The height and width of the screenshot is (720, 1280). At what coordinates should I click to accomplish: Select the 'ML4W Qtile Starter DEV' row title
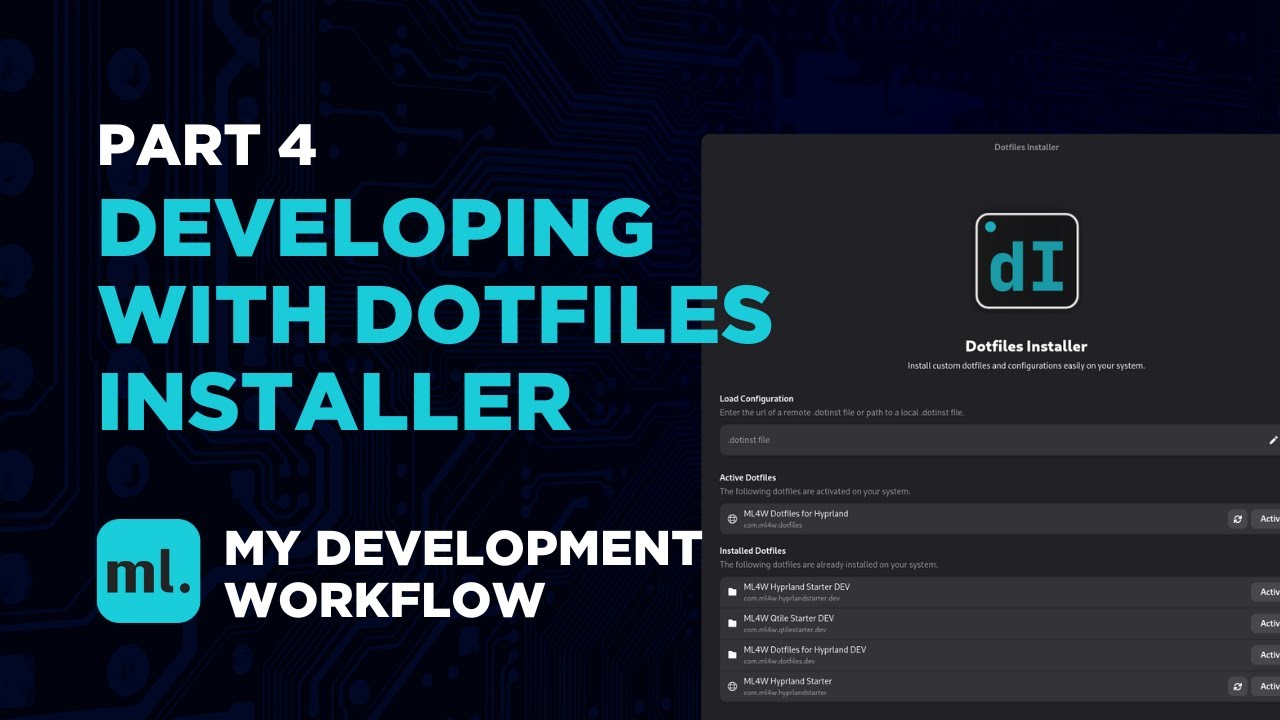(x=789, y=618)
